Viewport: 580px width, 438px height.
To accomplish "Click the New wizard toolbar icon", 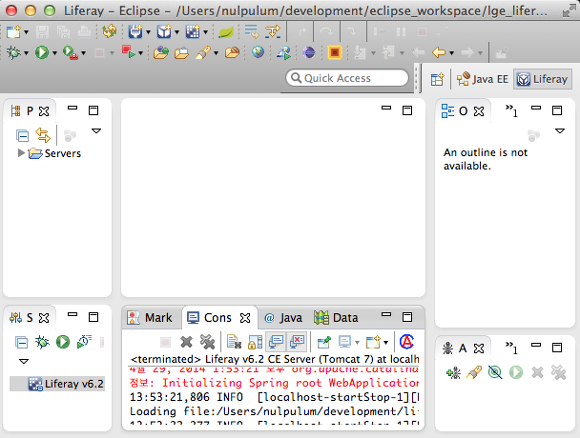I will click(x=14, y=32).
